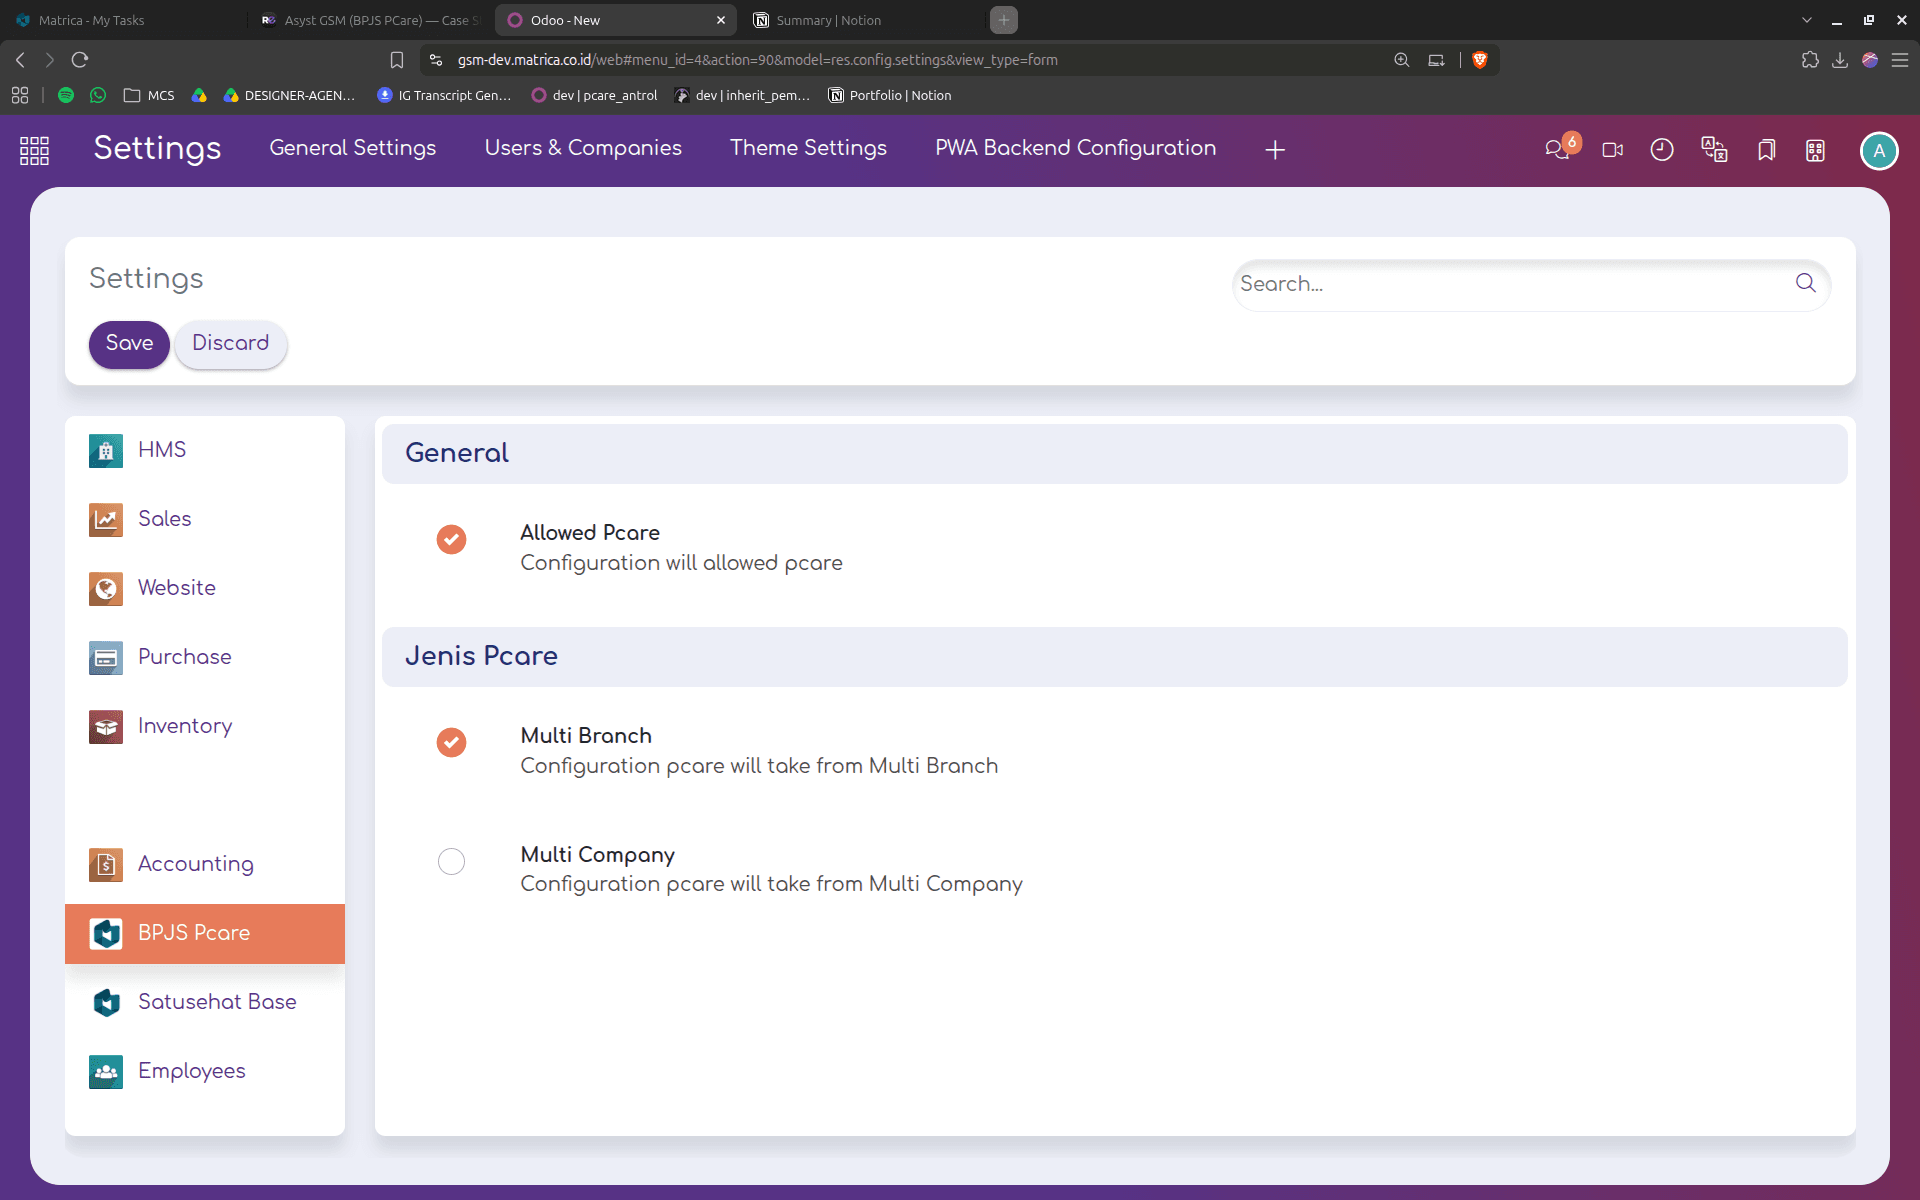Open the browser hamburger menu
1920x1200 pixels.
[1900, 60]
